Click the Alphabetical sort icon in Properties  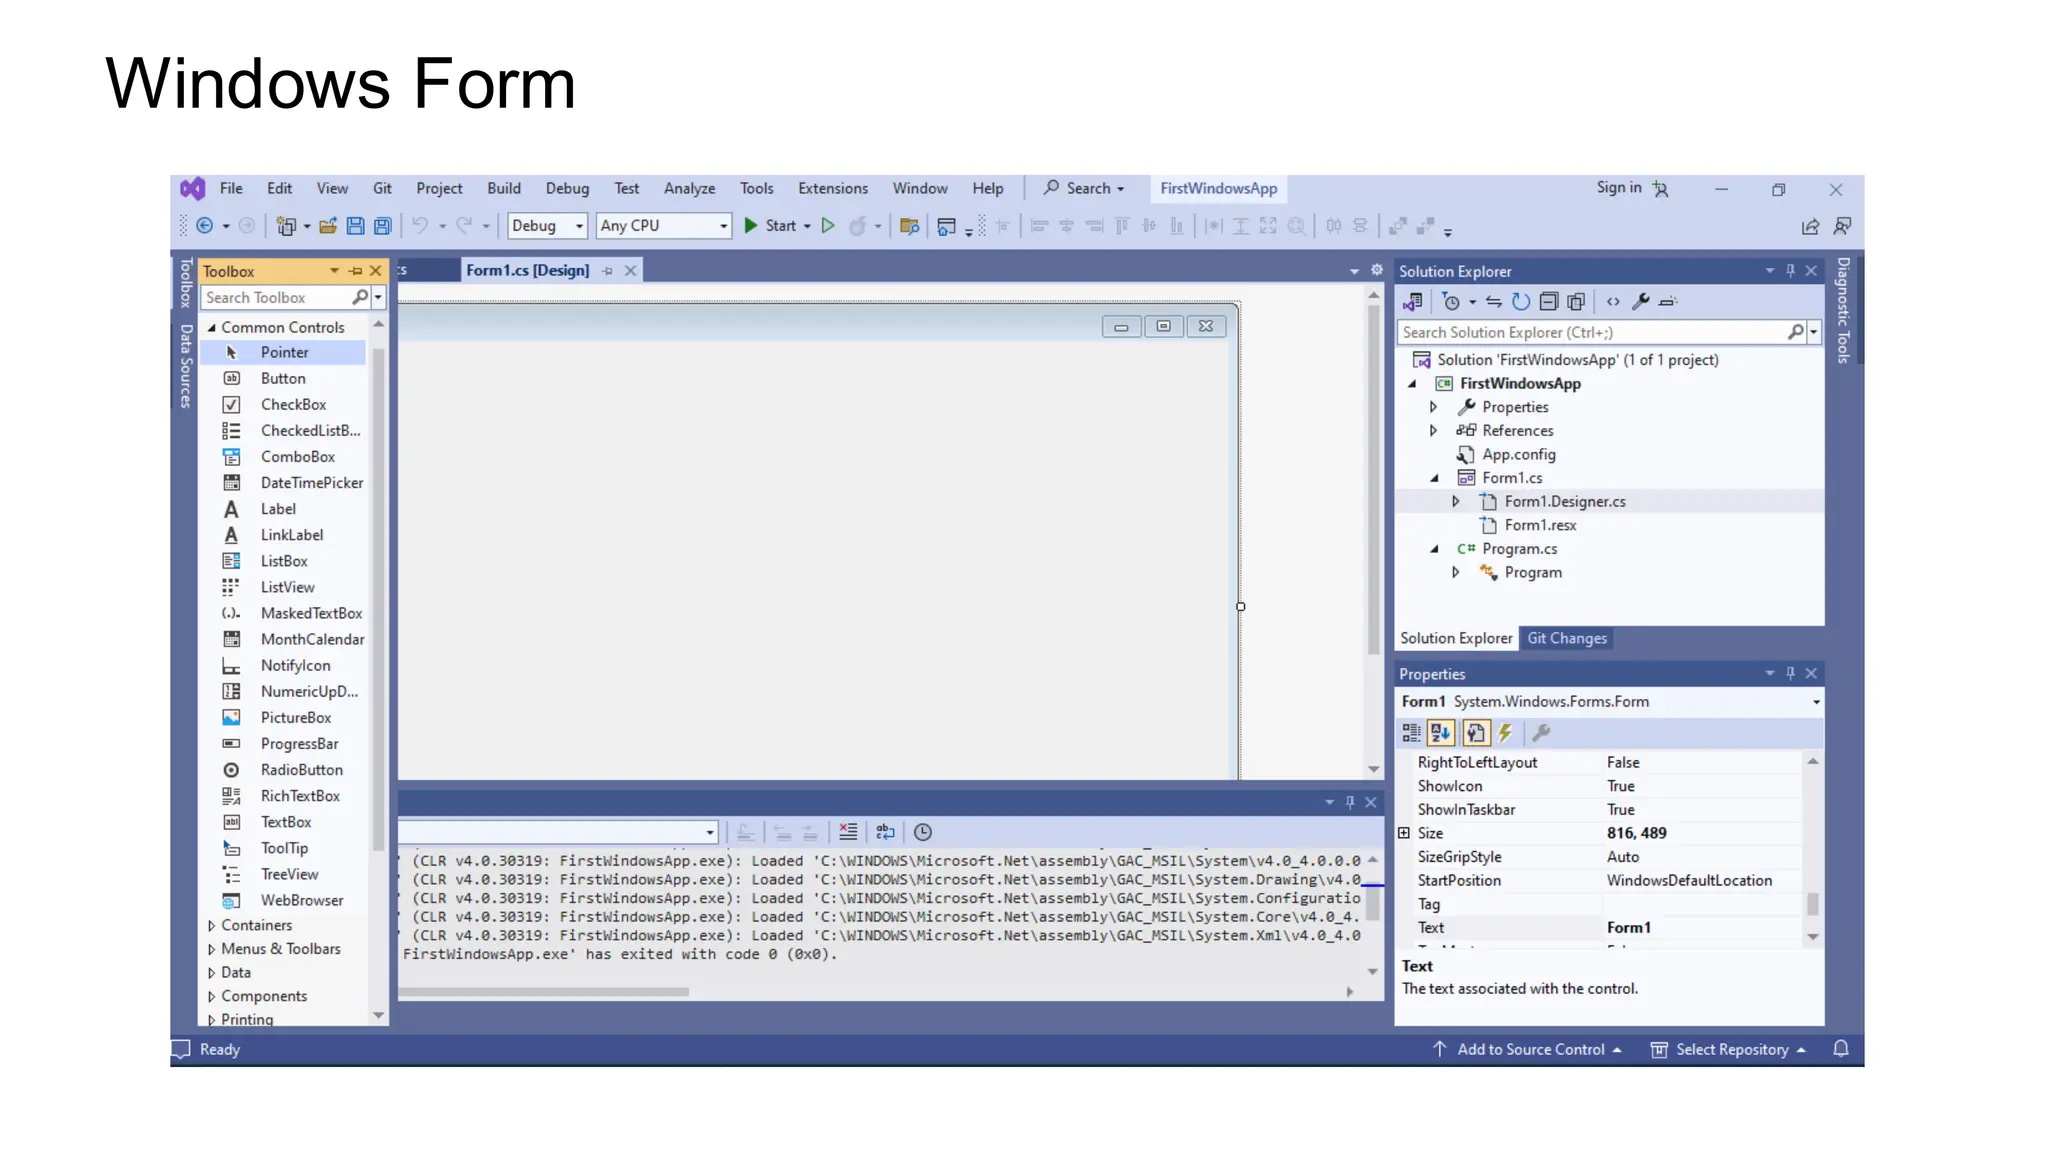[1440, 733]
